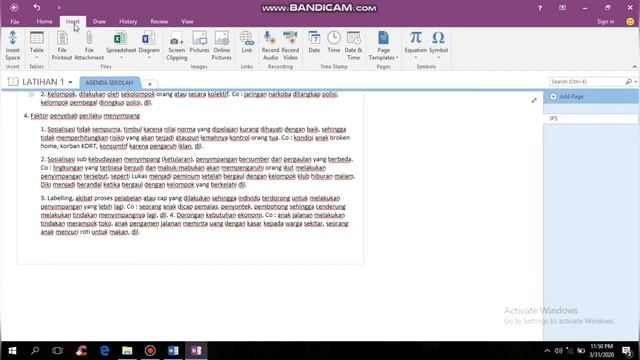Image resolution: width=640 pixels, height=360 pixels.
Task: Open Page Templates
Action: pos(383,45)
